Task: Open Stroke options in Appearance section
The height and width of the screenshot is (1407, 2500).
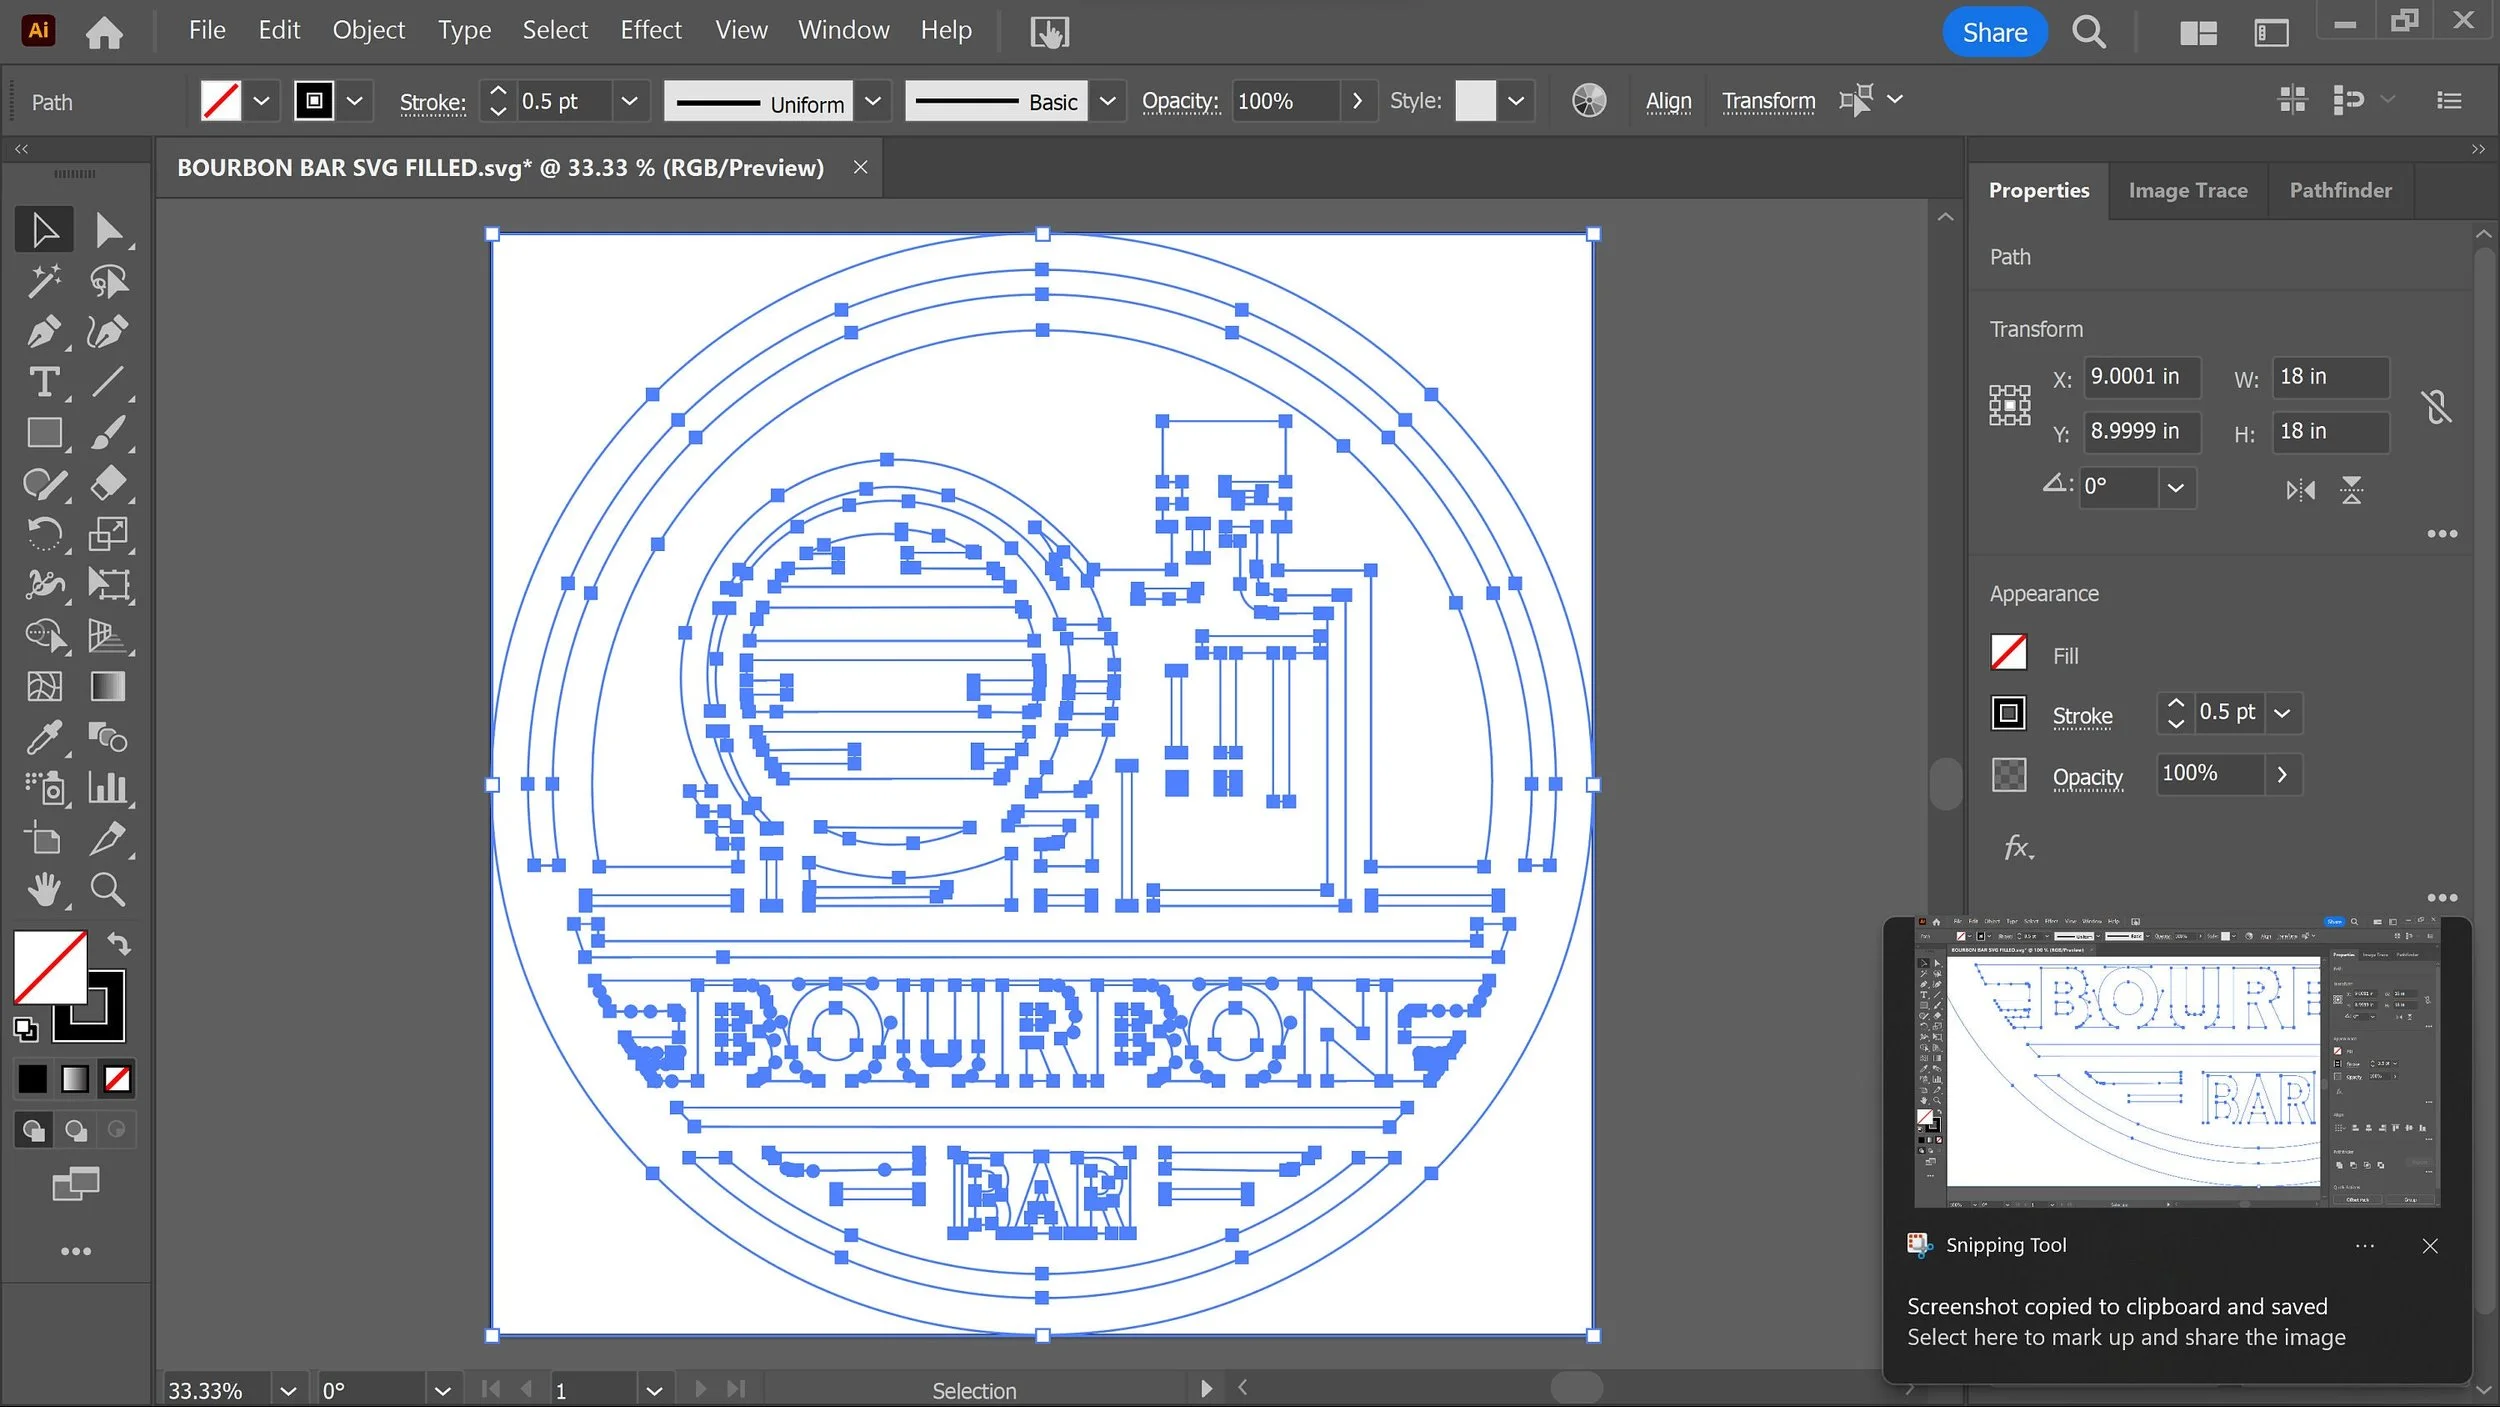Action: (2082, 716)
